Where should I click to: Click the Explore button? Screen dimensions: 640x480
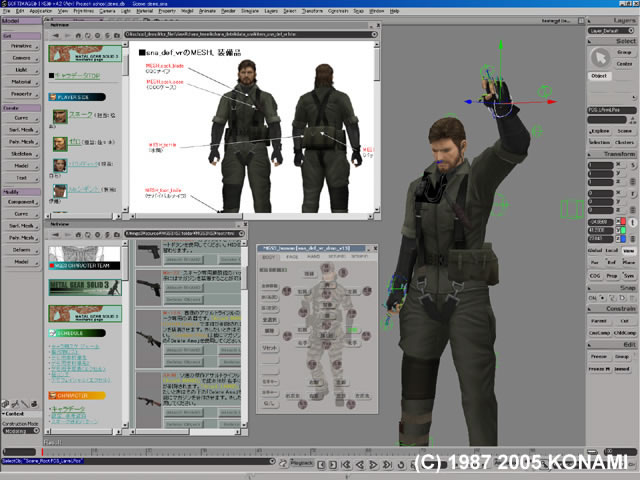[600, 131]
